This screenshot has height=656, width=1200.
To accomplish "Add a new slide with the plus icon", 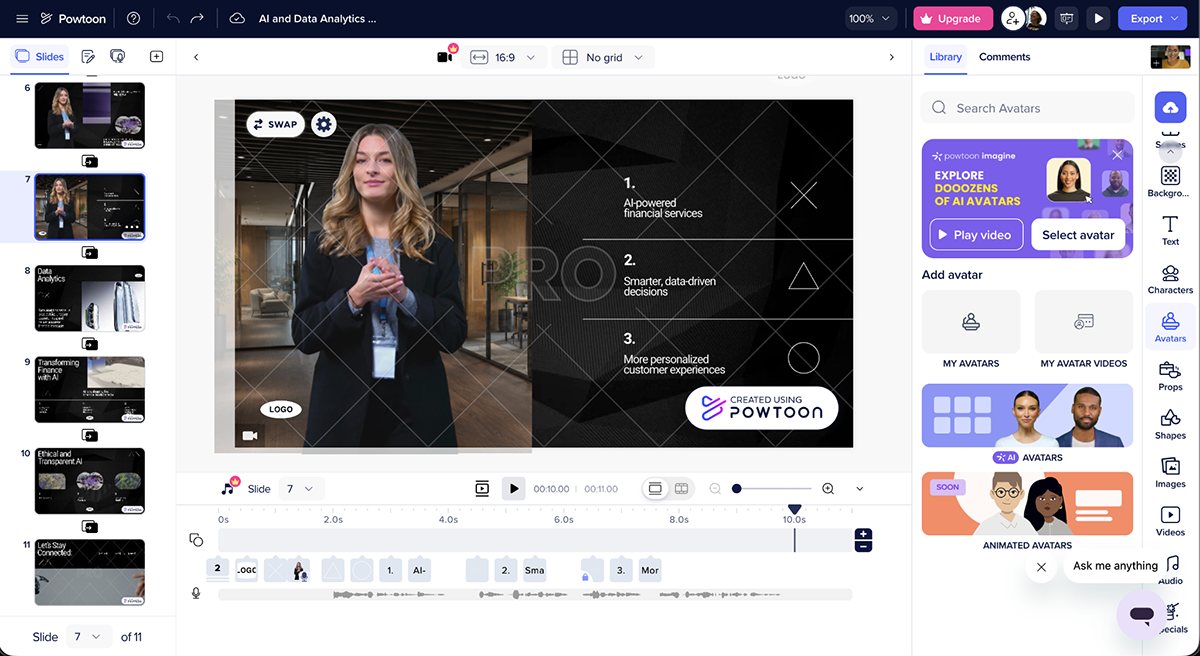I will pyautogui.click(x=156, y=57).
